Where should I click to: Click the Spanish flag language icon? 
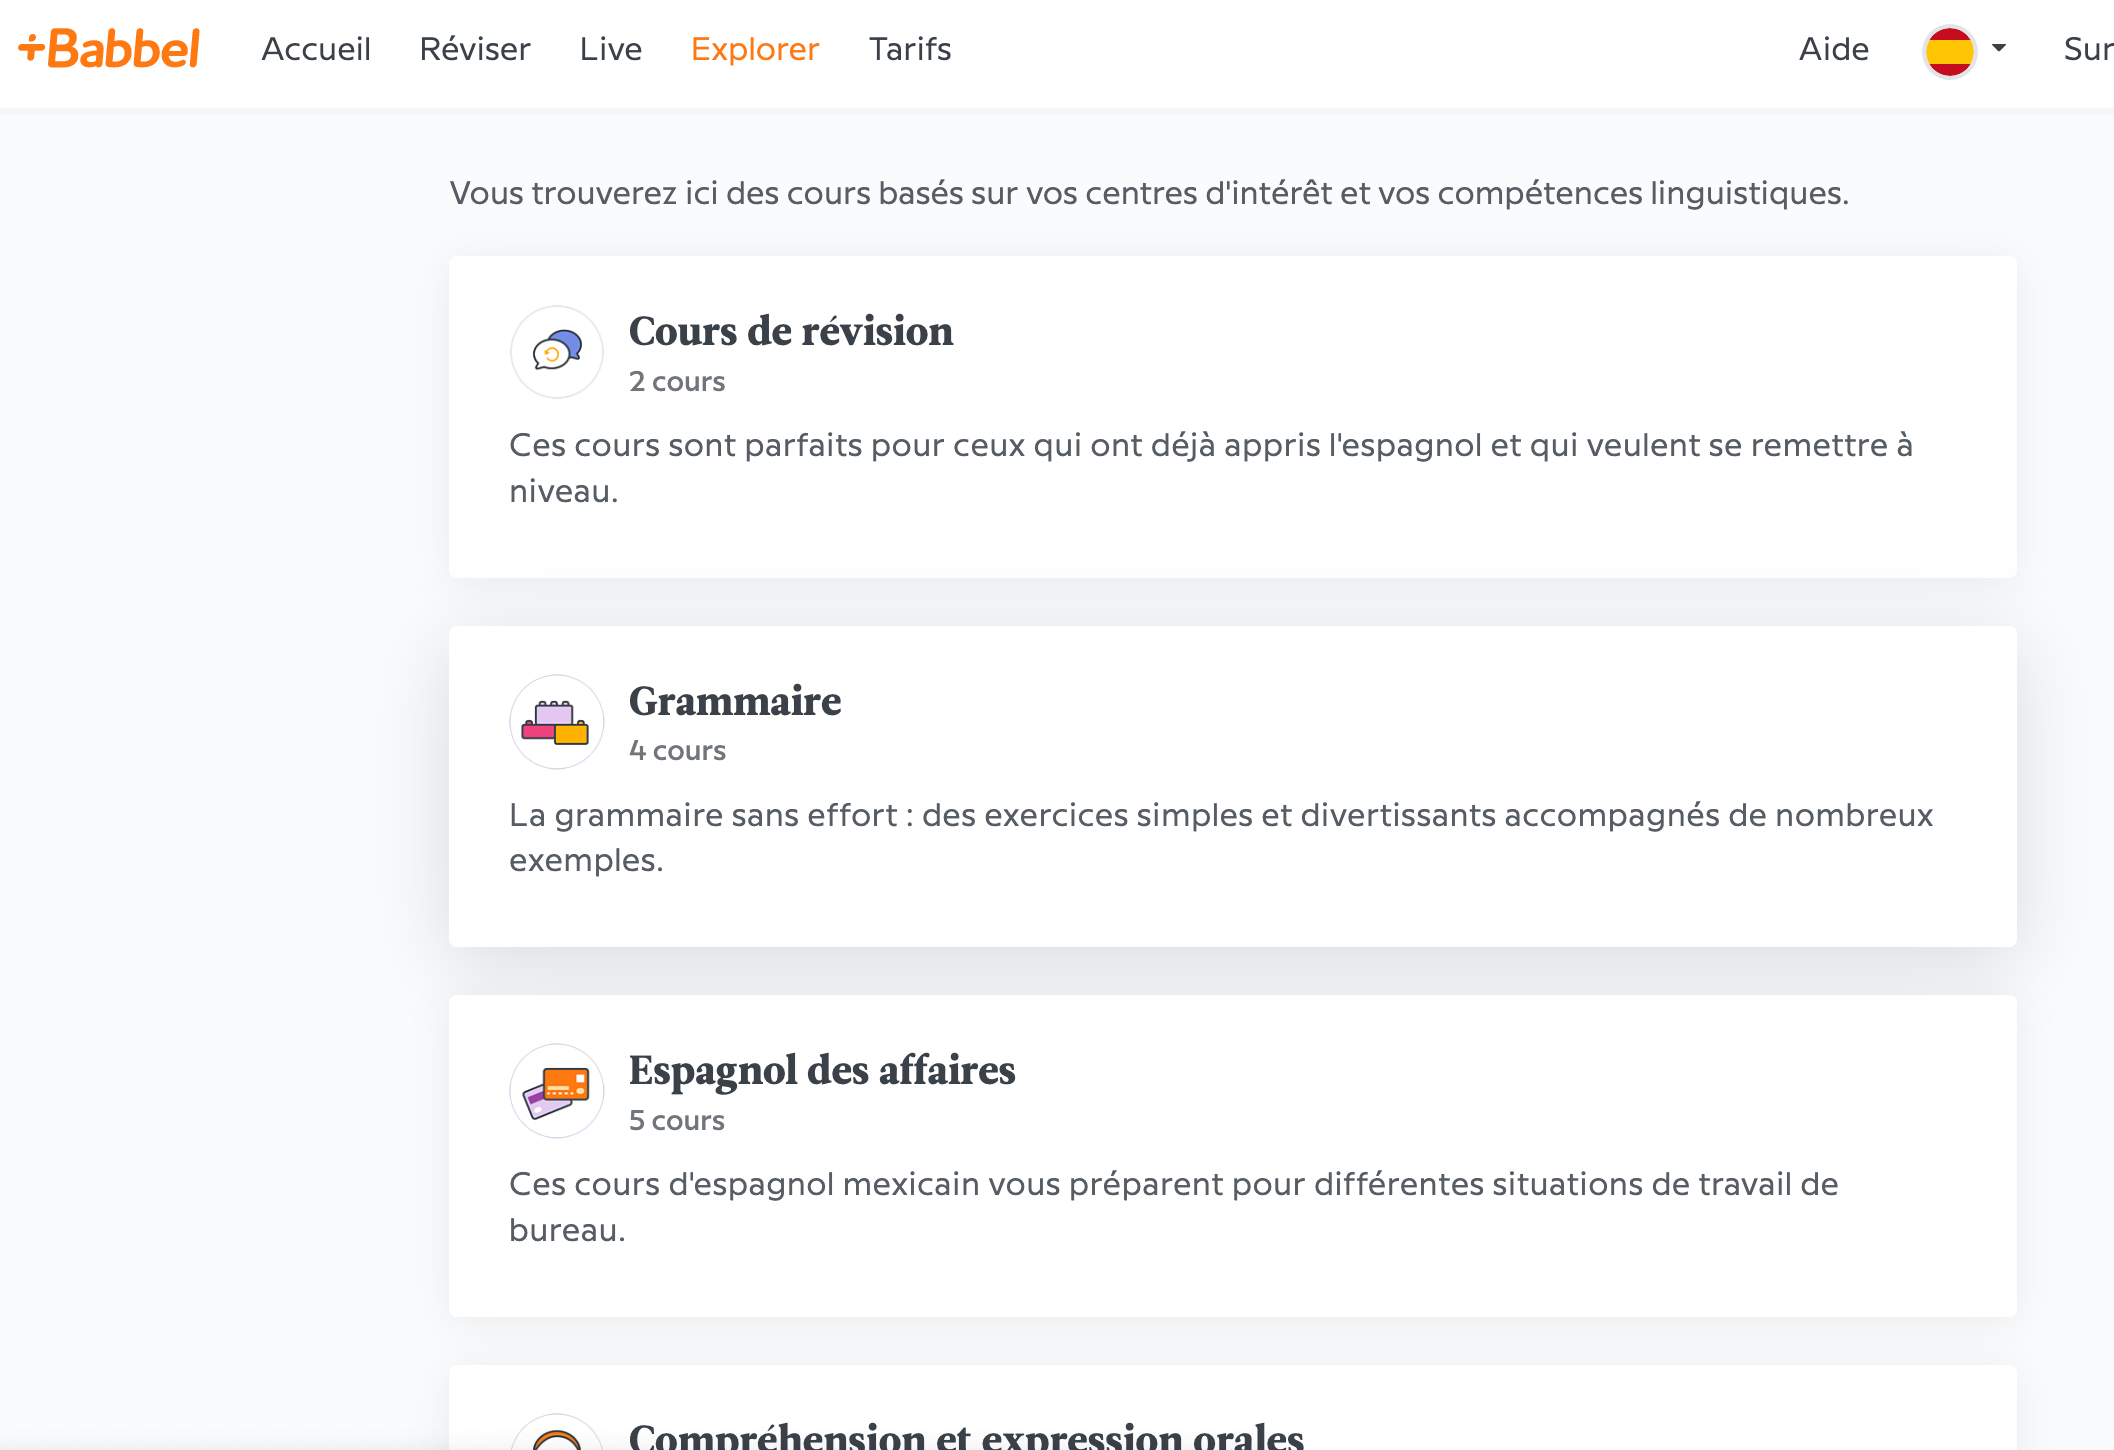[1949, 51]
